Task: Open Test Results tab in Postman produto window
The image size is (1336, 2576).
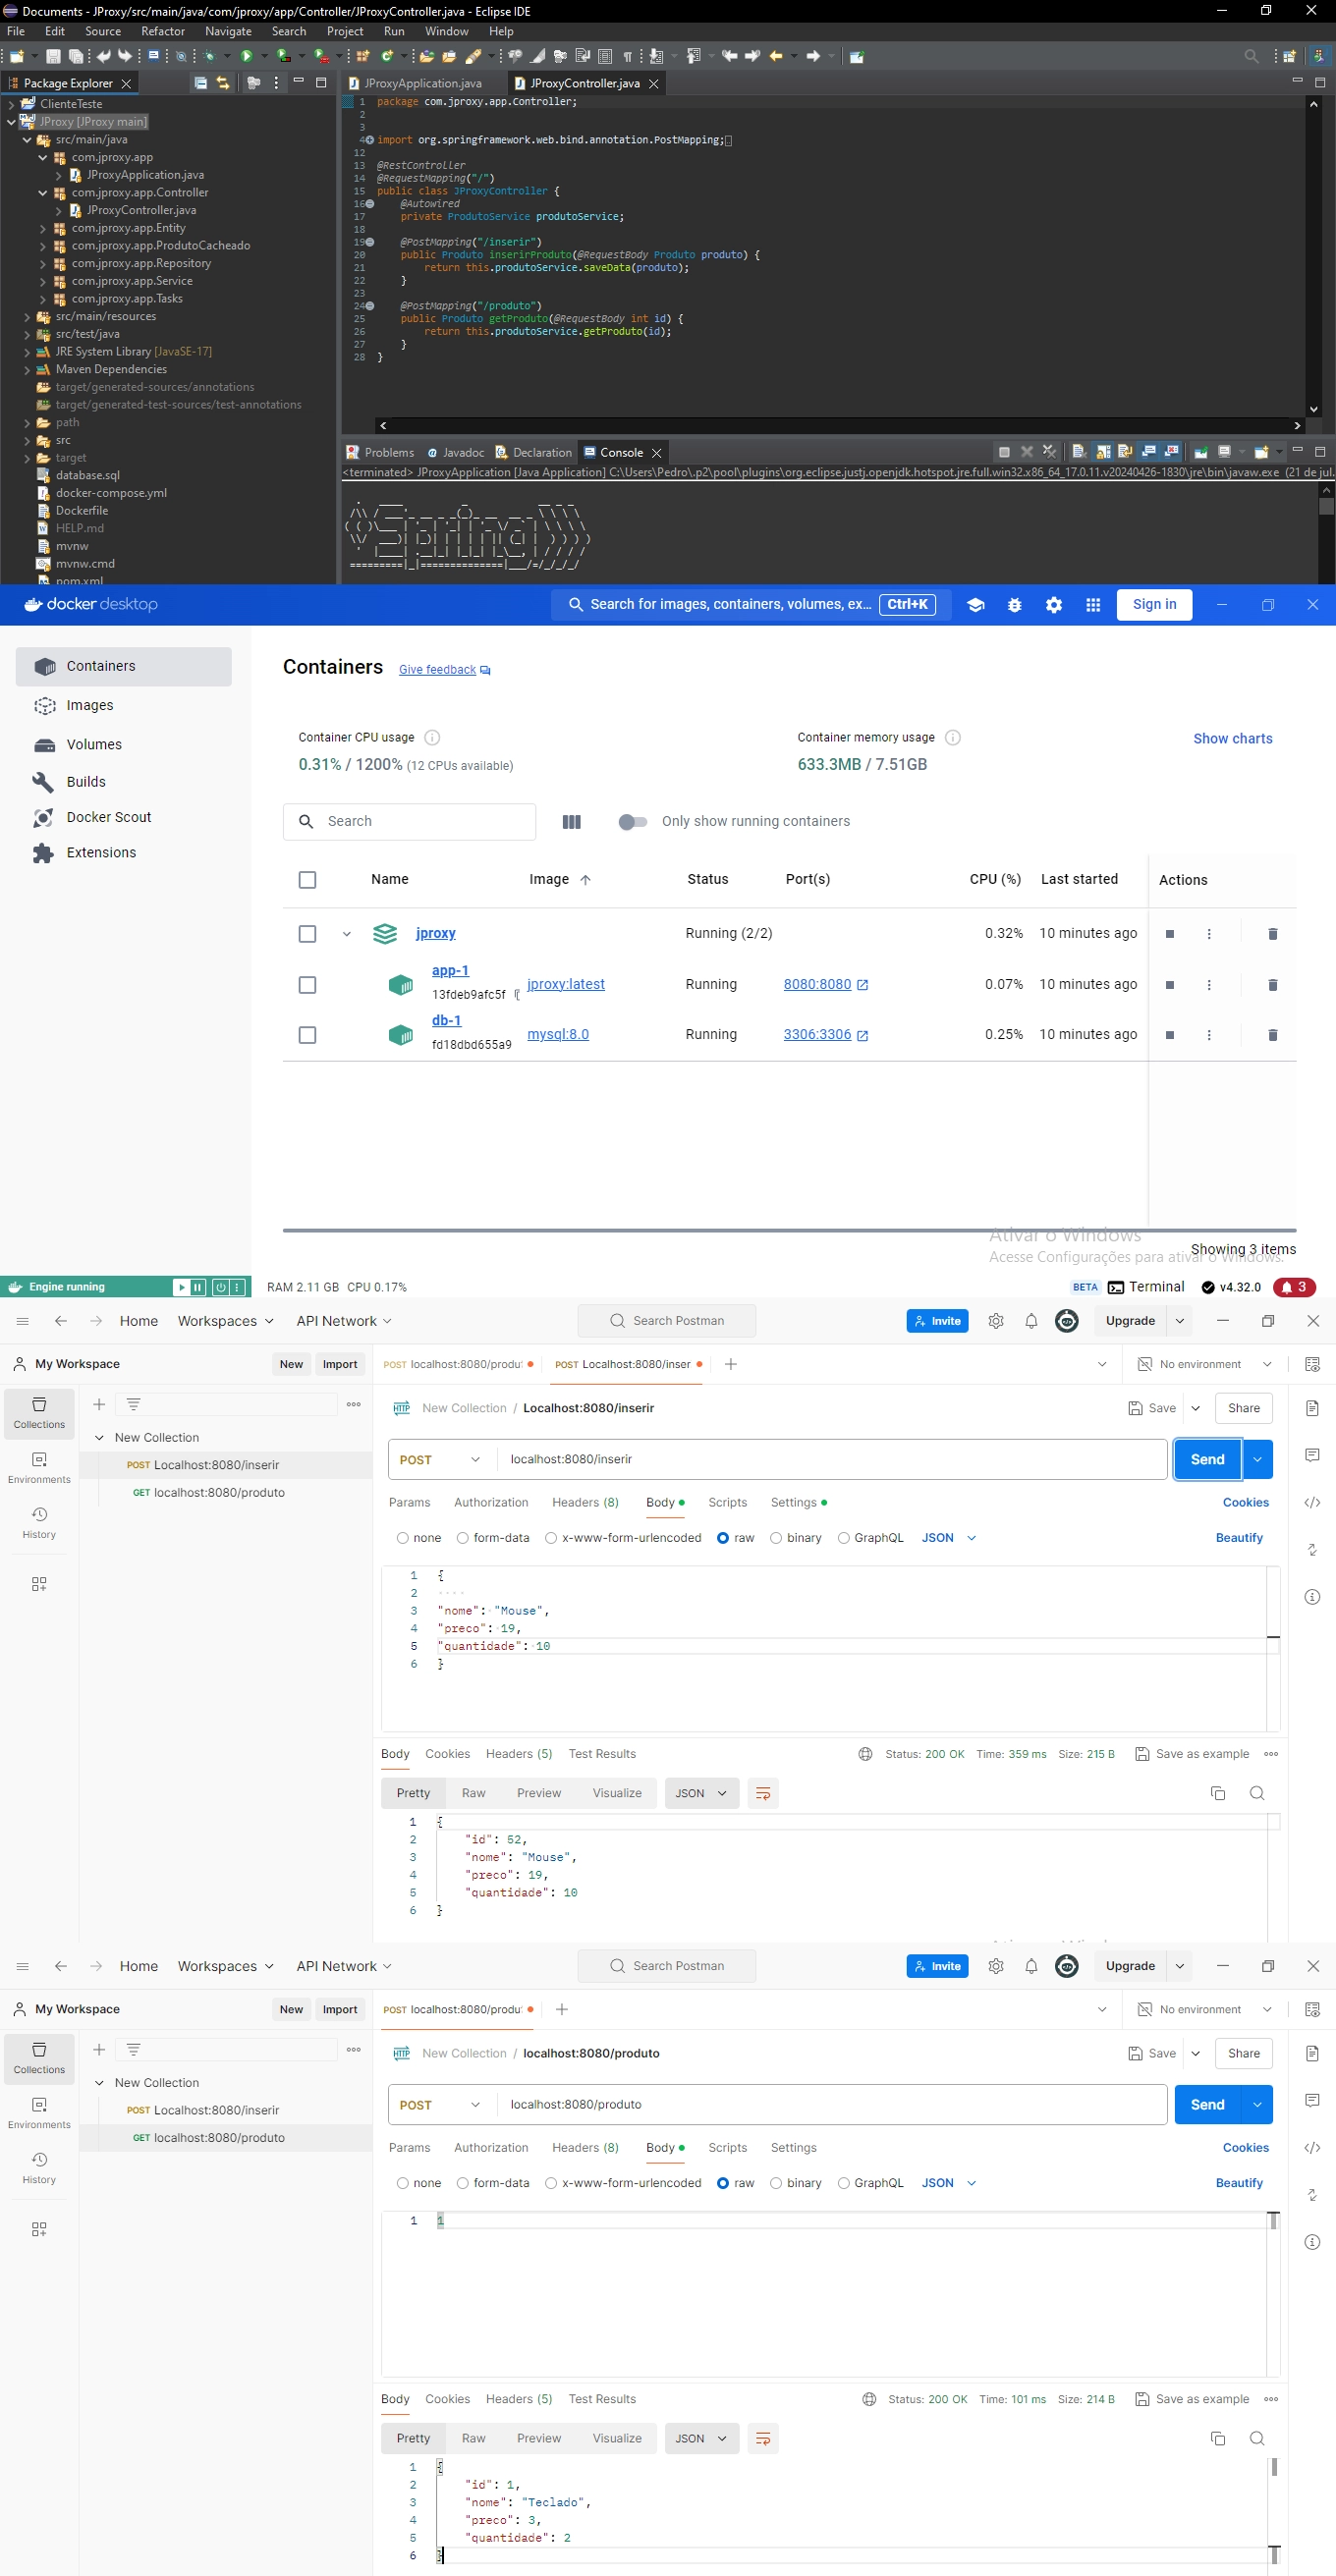Action: pyautogui.click(x=602, y=2399)
